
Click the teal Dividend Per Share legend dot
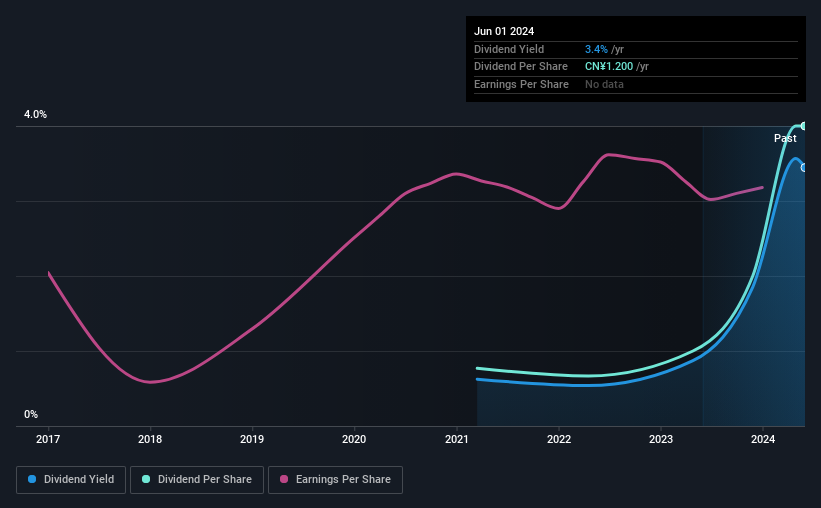point(146,479)
